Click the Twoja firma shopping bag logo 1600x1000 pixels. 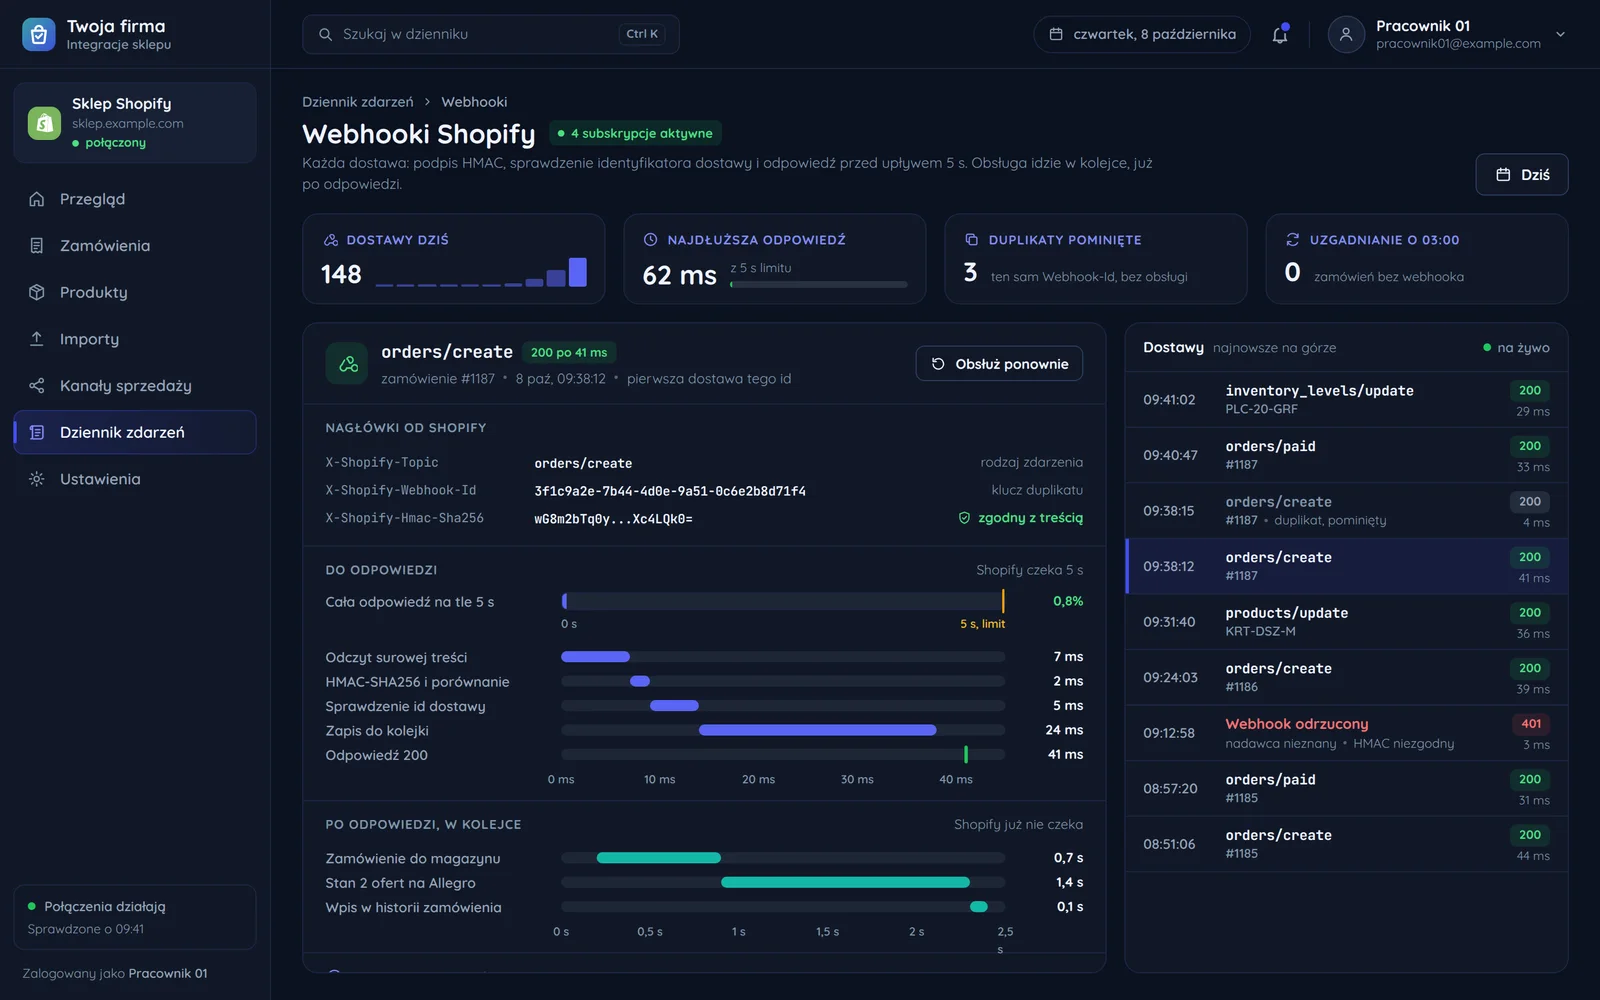[x=38, y=34]
